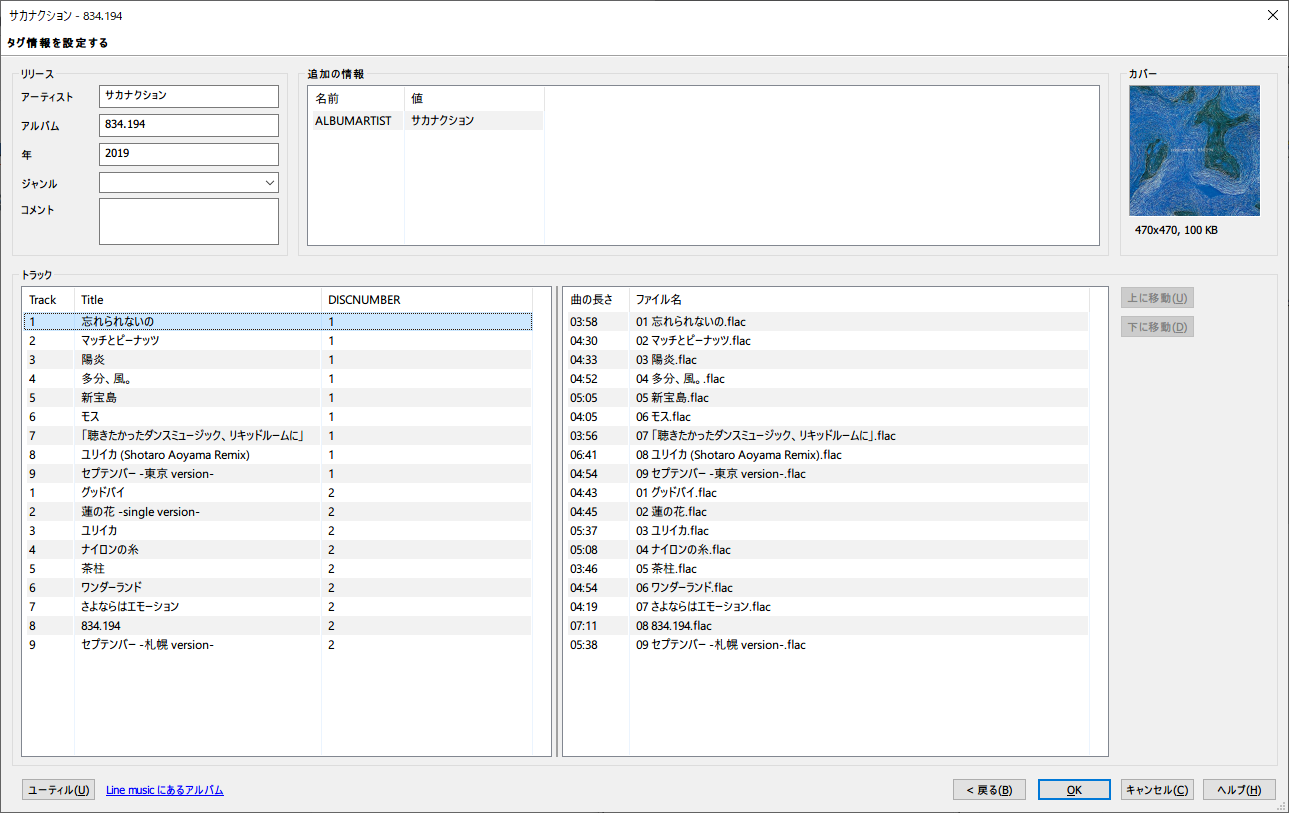
Task: Select title 蓮の花 -single version-
Action: 140,512
